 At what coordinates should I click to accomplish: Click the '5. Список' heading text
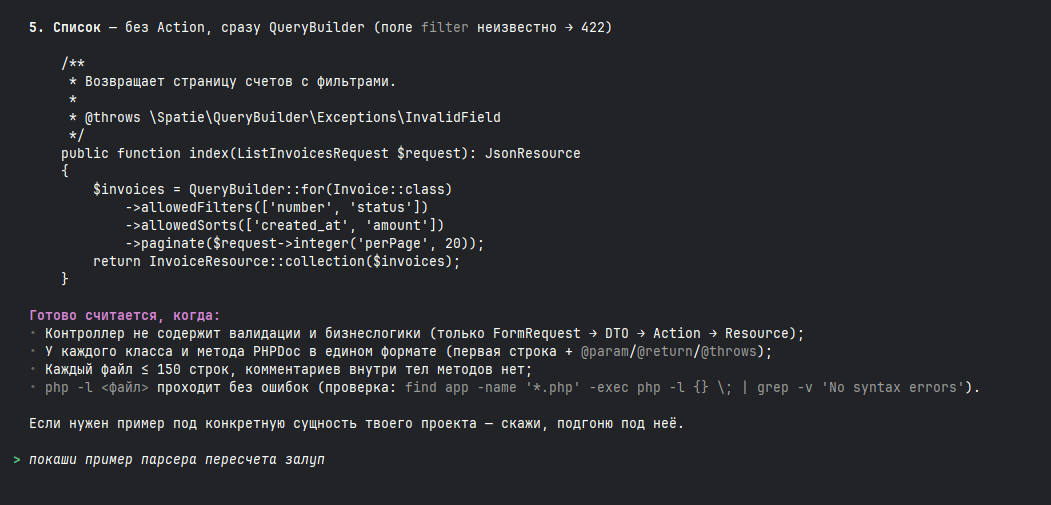point(65,28)
